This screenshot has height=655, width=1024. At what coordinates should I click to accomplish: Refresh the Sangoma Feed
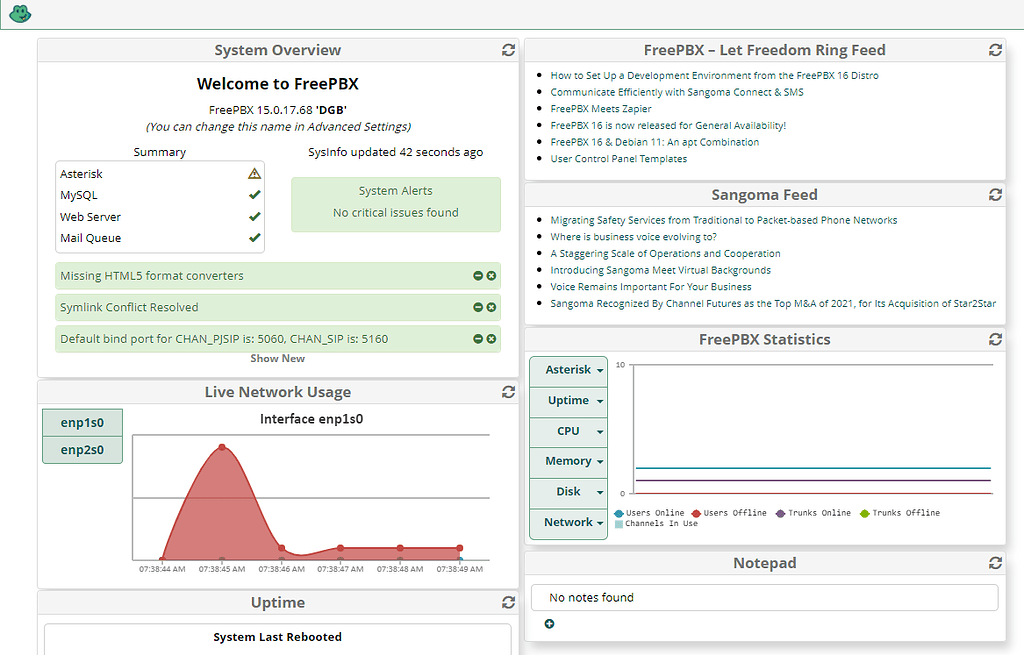[995, 195]
